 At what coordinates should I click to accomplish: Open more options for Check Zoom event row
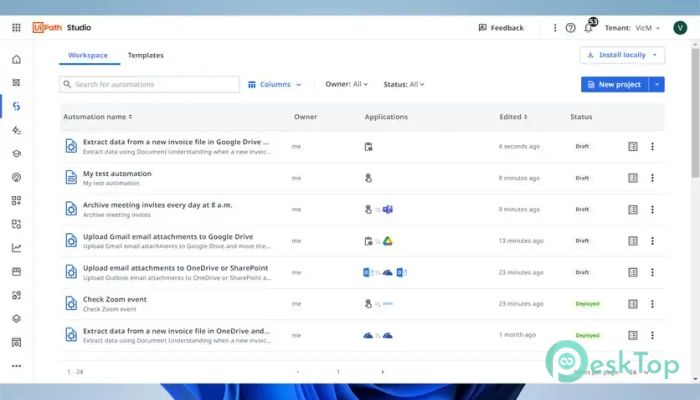(x=652, y=304)
